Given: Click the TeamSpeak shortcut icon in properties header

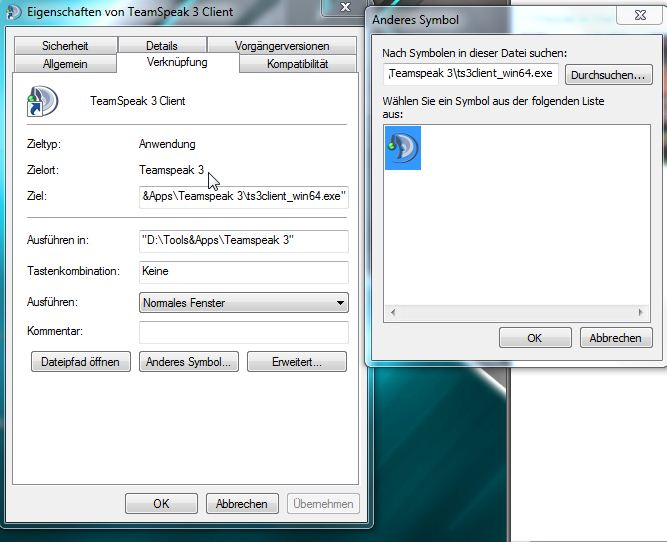Looking at the screenshot, I should tap(43, 101).
